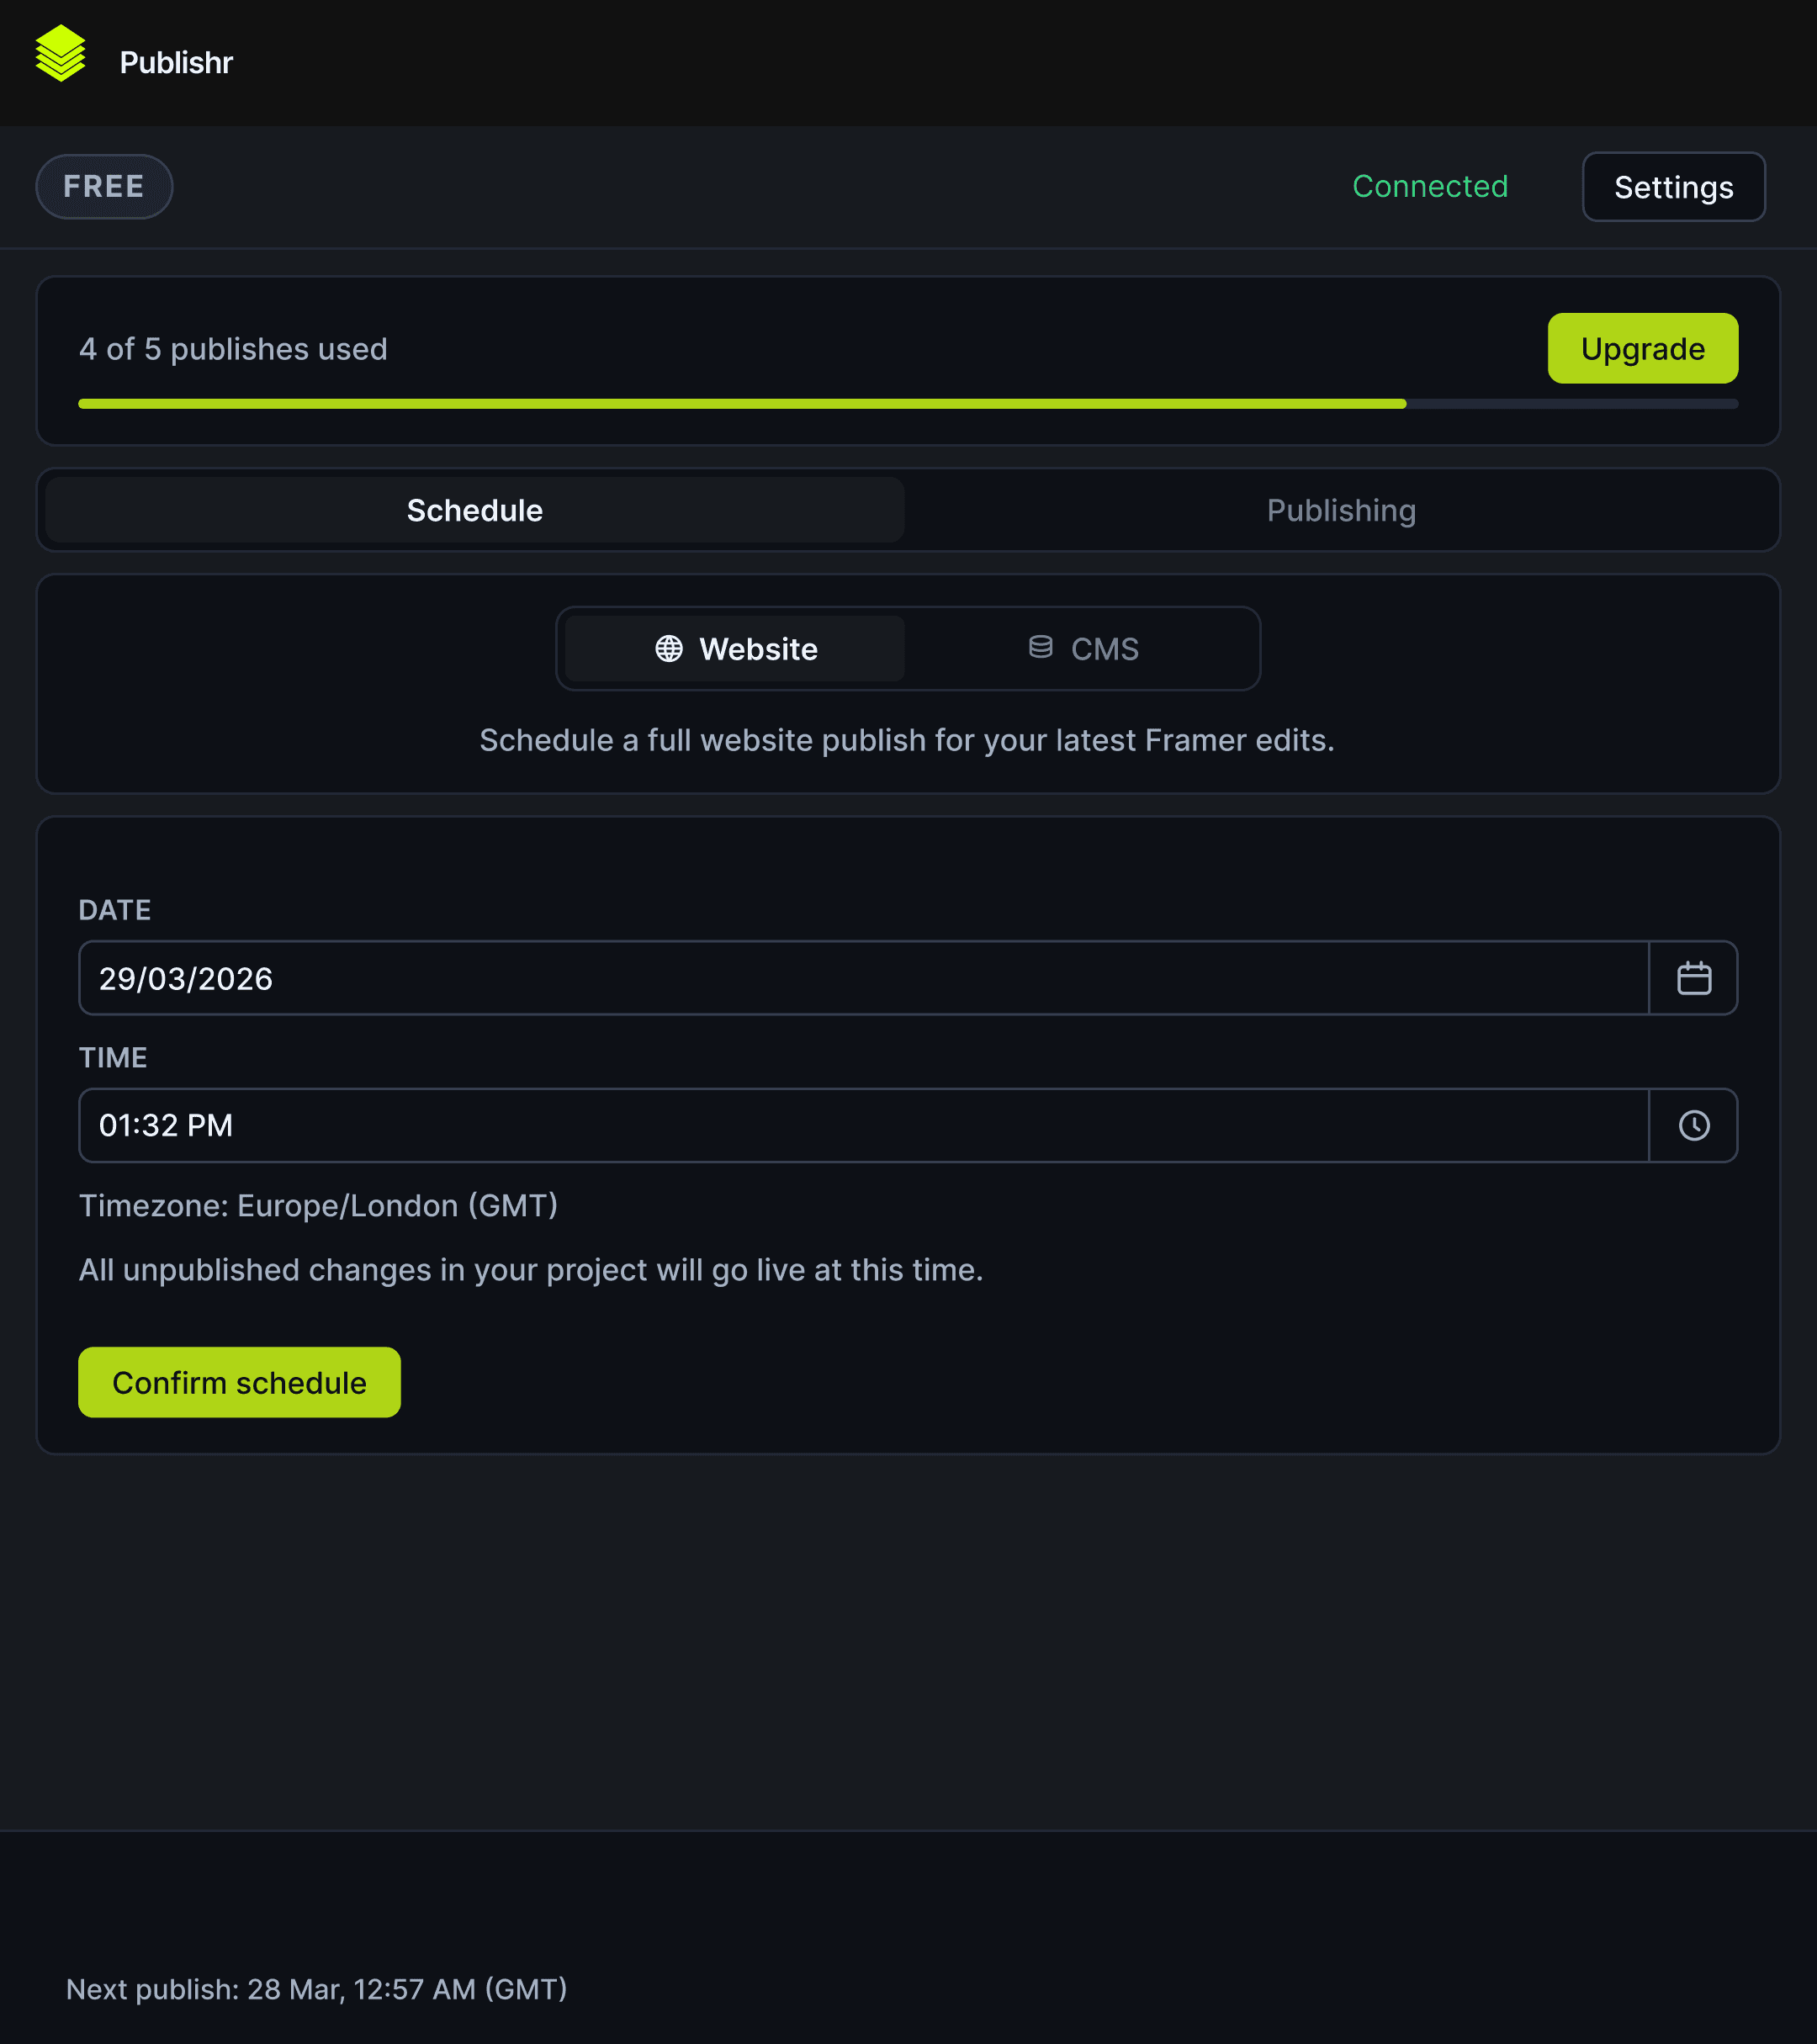The image size is (1817, 2044).
Task: Click the FREE plan badge
Action: (104, 187)
